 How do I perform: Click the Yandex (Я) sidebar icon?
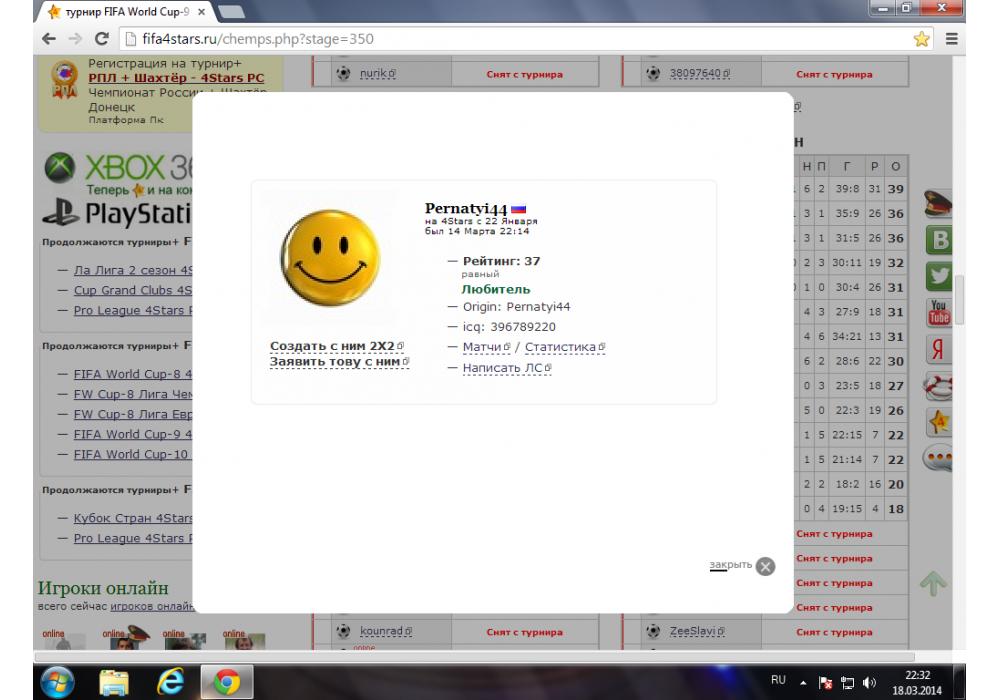(939, 349)
